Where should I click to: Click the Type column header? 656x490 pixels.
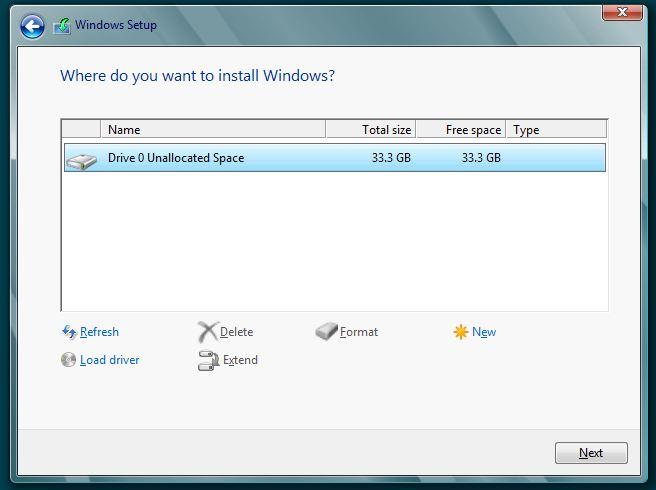pos(555,130)
